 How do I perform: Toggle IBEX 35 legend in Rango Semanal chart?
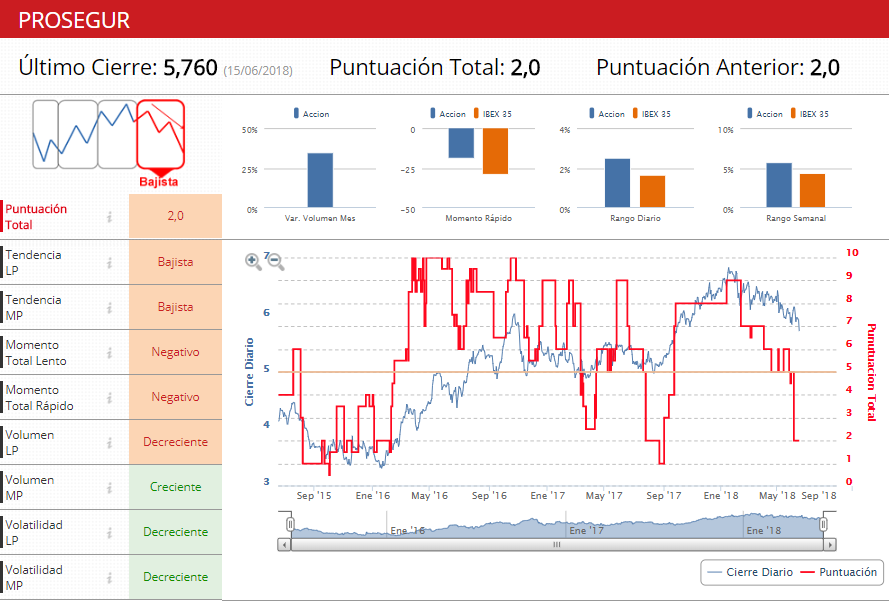pyautogui.click(x=810, y=114)
